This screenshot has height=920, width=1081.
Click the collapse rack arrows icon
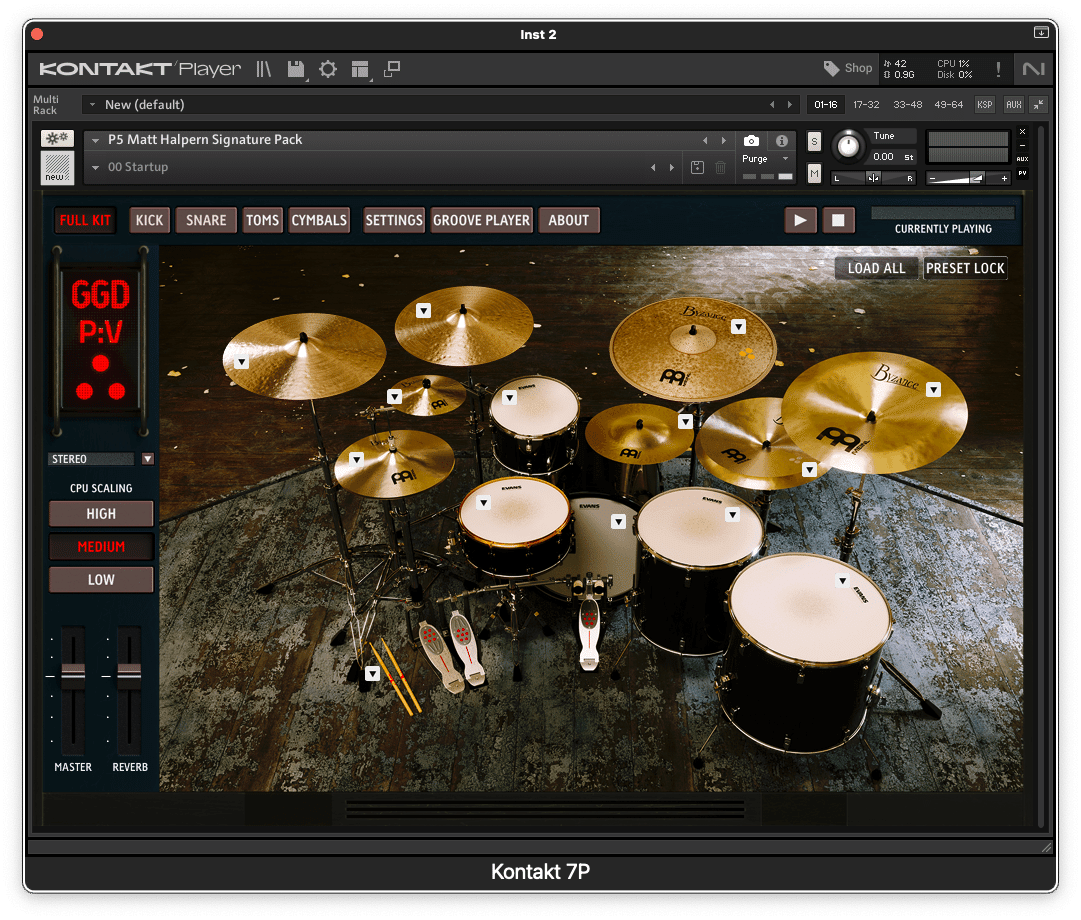coord(1038,105)
